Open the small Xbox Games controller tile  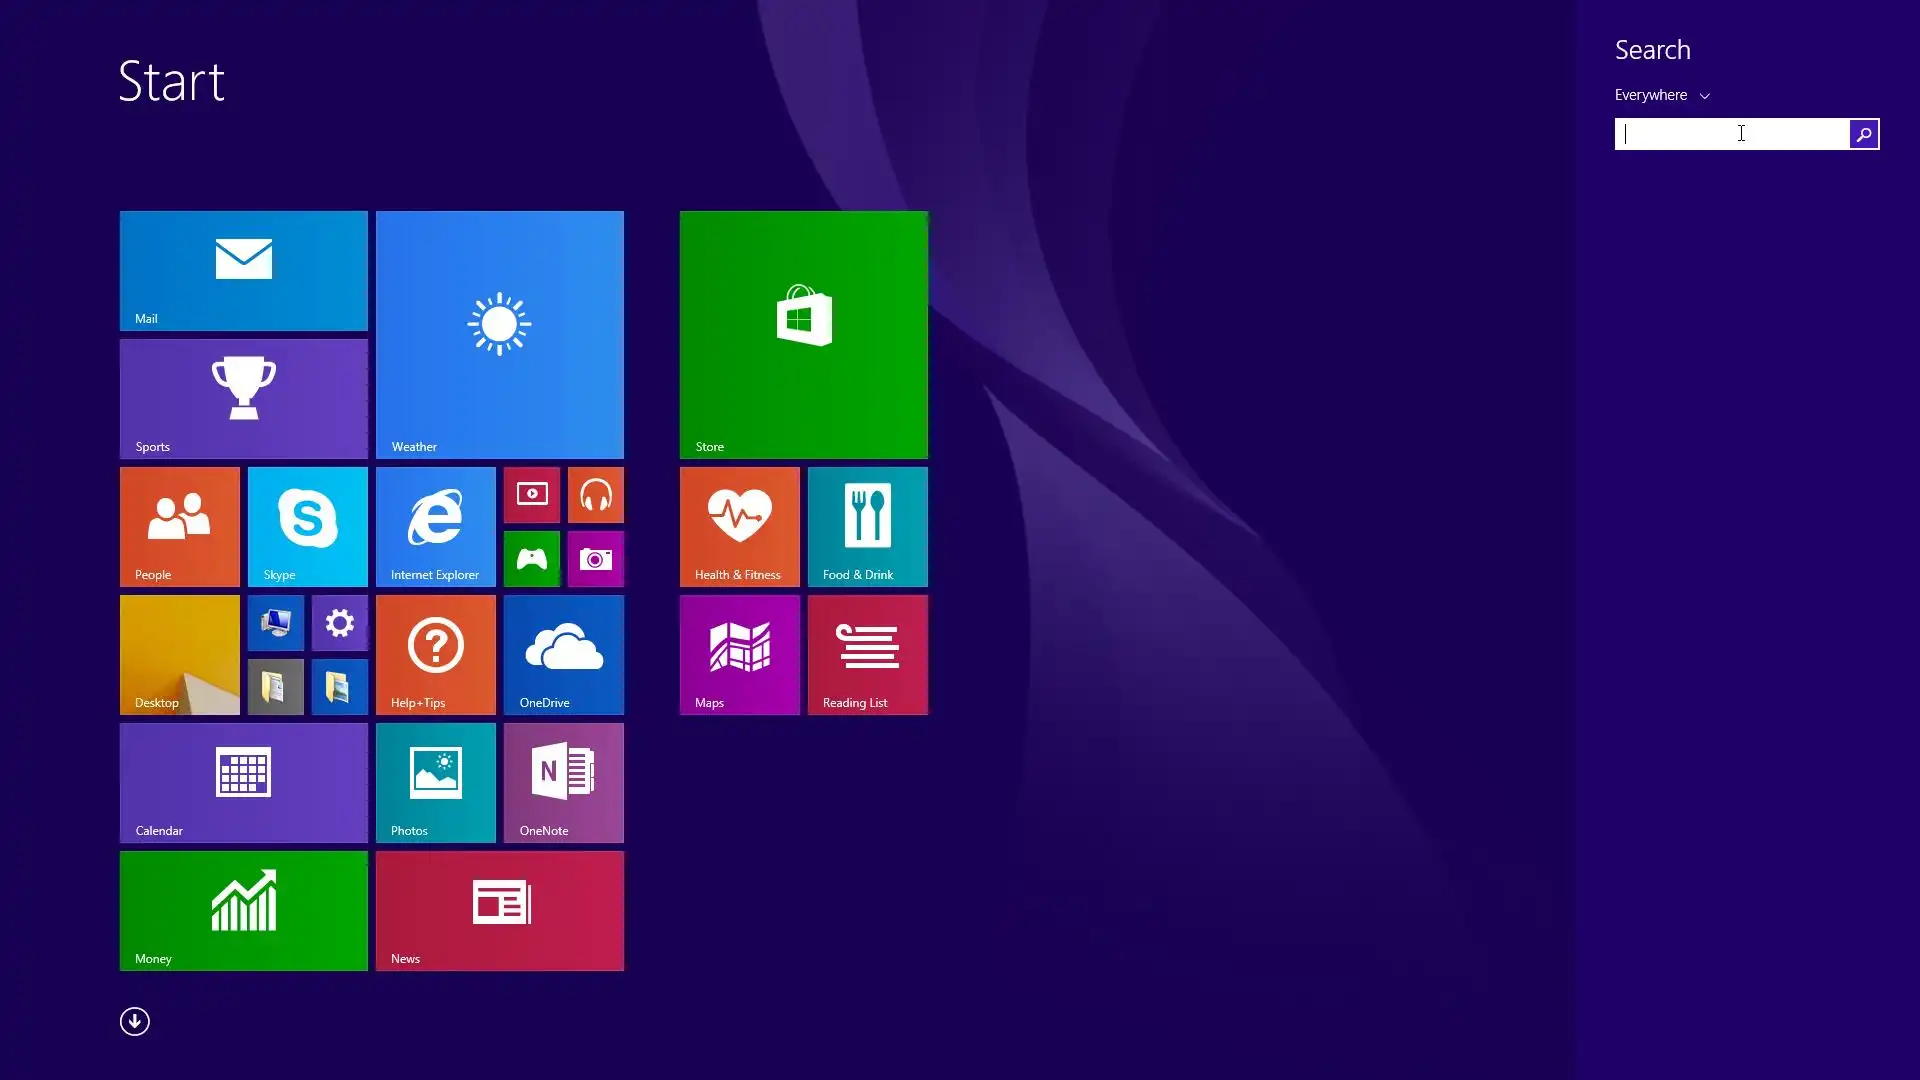[x=531, y=559]
